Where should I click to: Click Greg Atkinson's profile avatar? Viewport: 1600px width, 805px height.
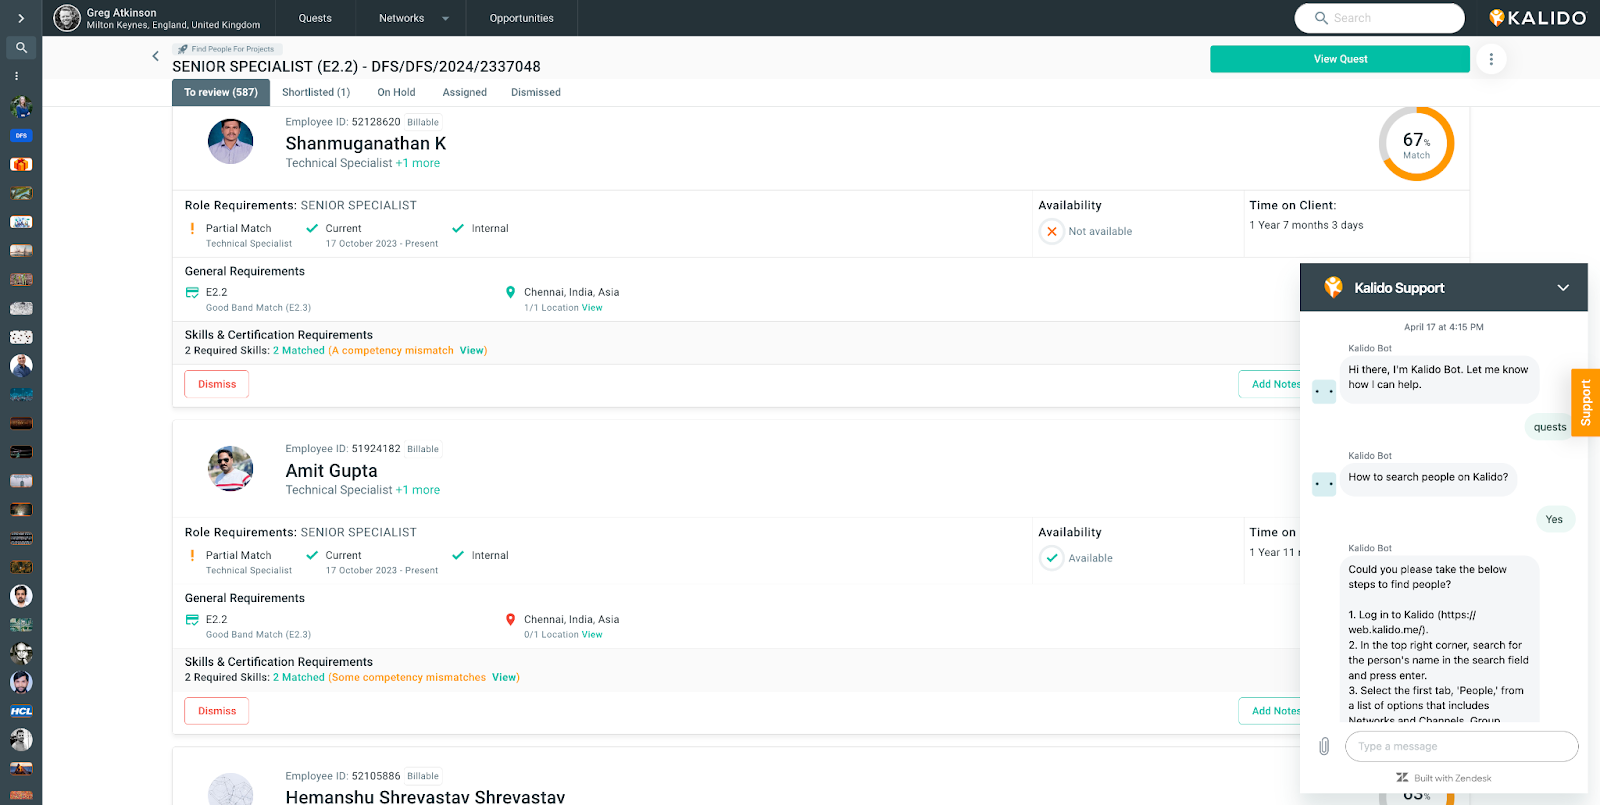[67, 18]
